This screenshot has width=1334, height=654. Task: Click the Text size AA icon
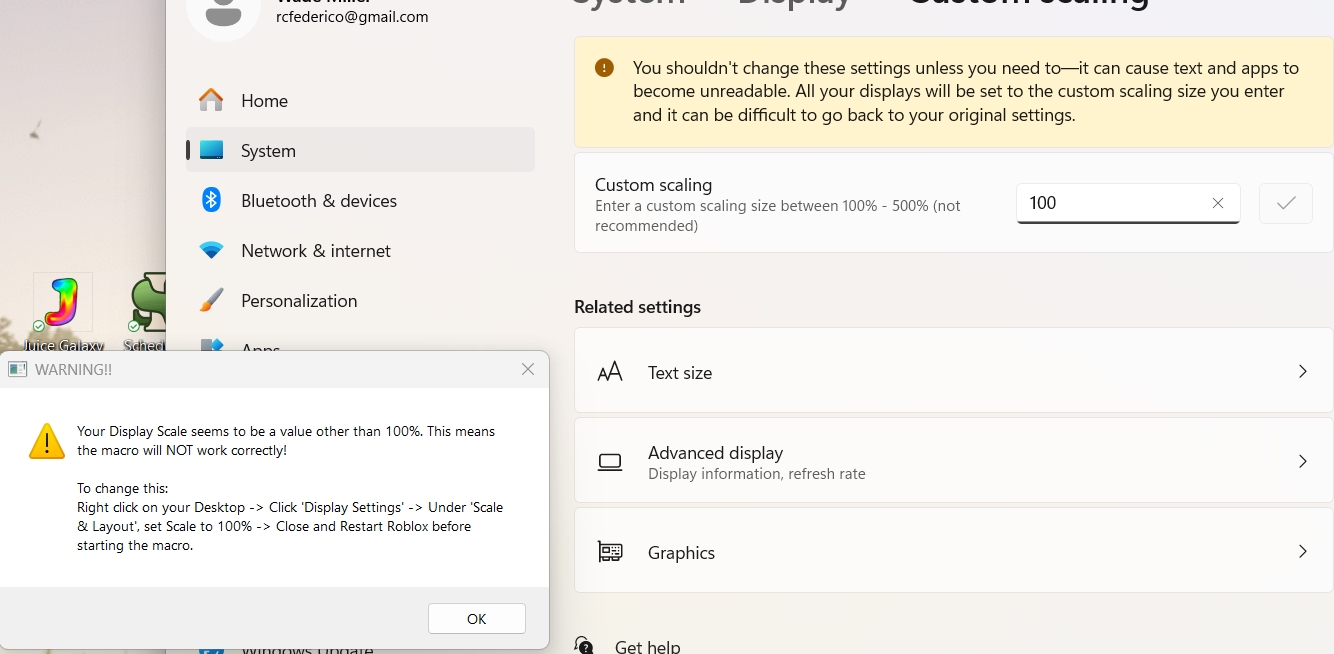[x=610, y=371]
